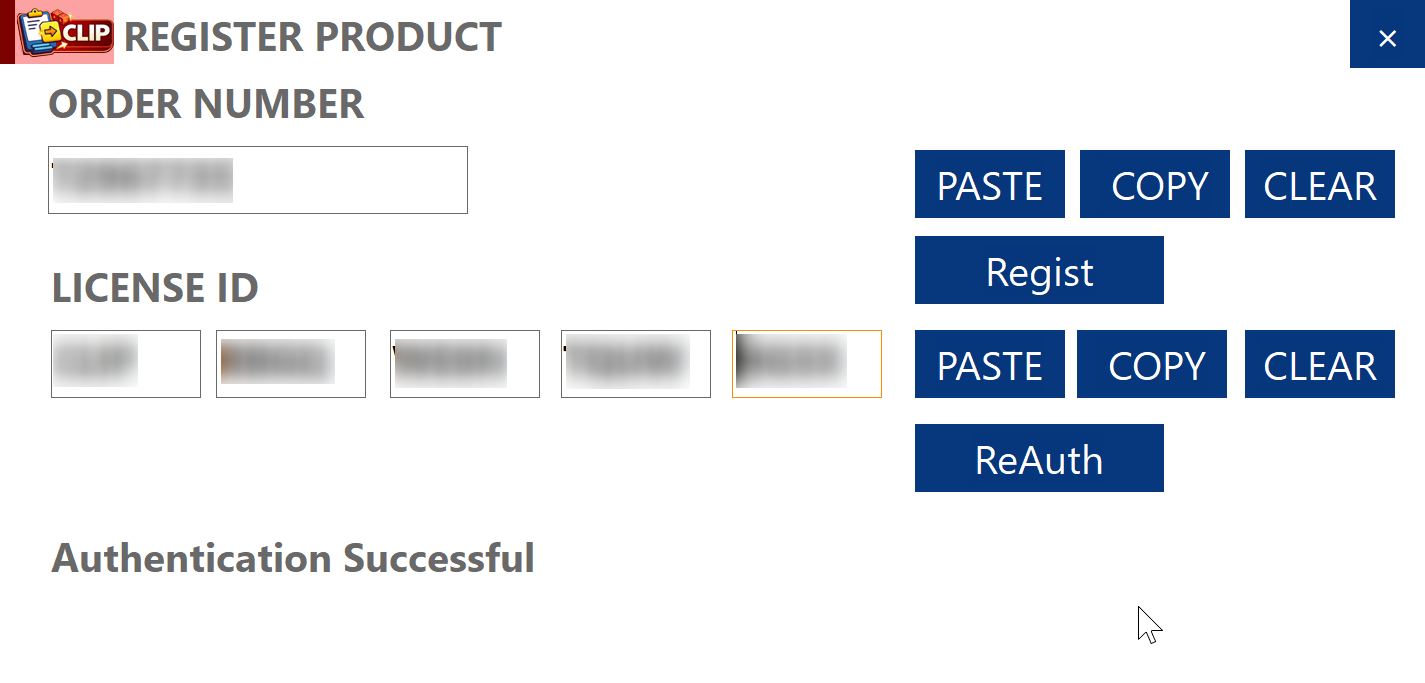Click the third License ID segment

(465, 364)
